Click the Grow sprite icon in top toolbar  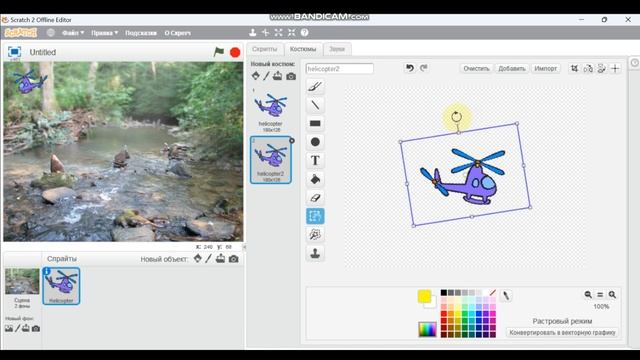tap(278, 33)
